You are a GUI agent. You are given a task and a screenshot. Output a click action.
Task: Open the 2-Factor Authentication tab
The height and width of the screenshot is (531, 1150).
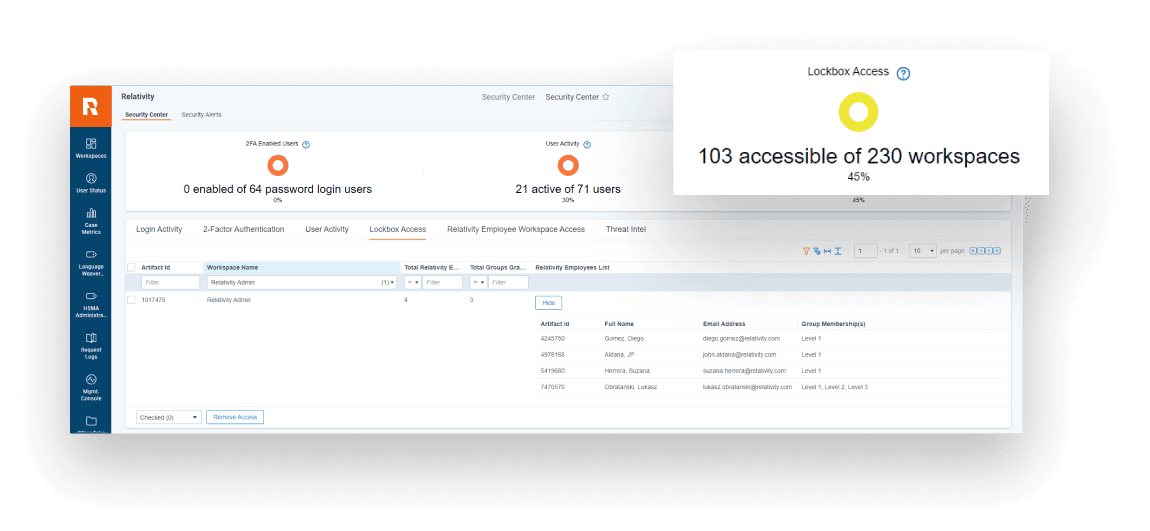[243, 230]
